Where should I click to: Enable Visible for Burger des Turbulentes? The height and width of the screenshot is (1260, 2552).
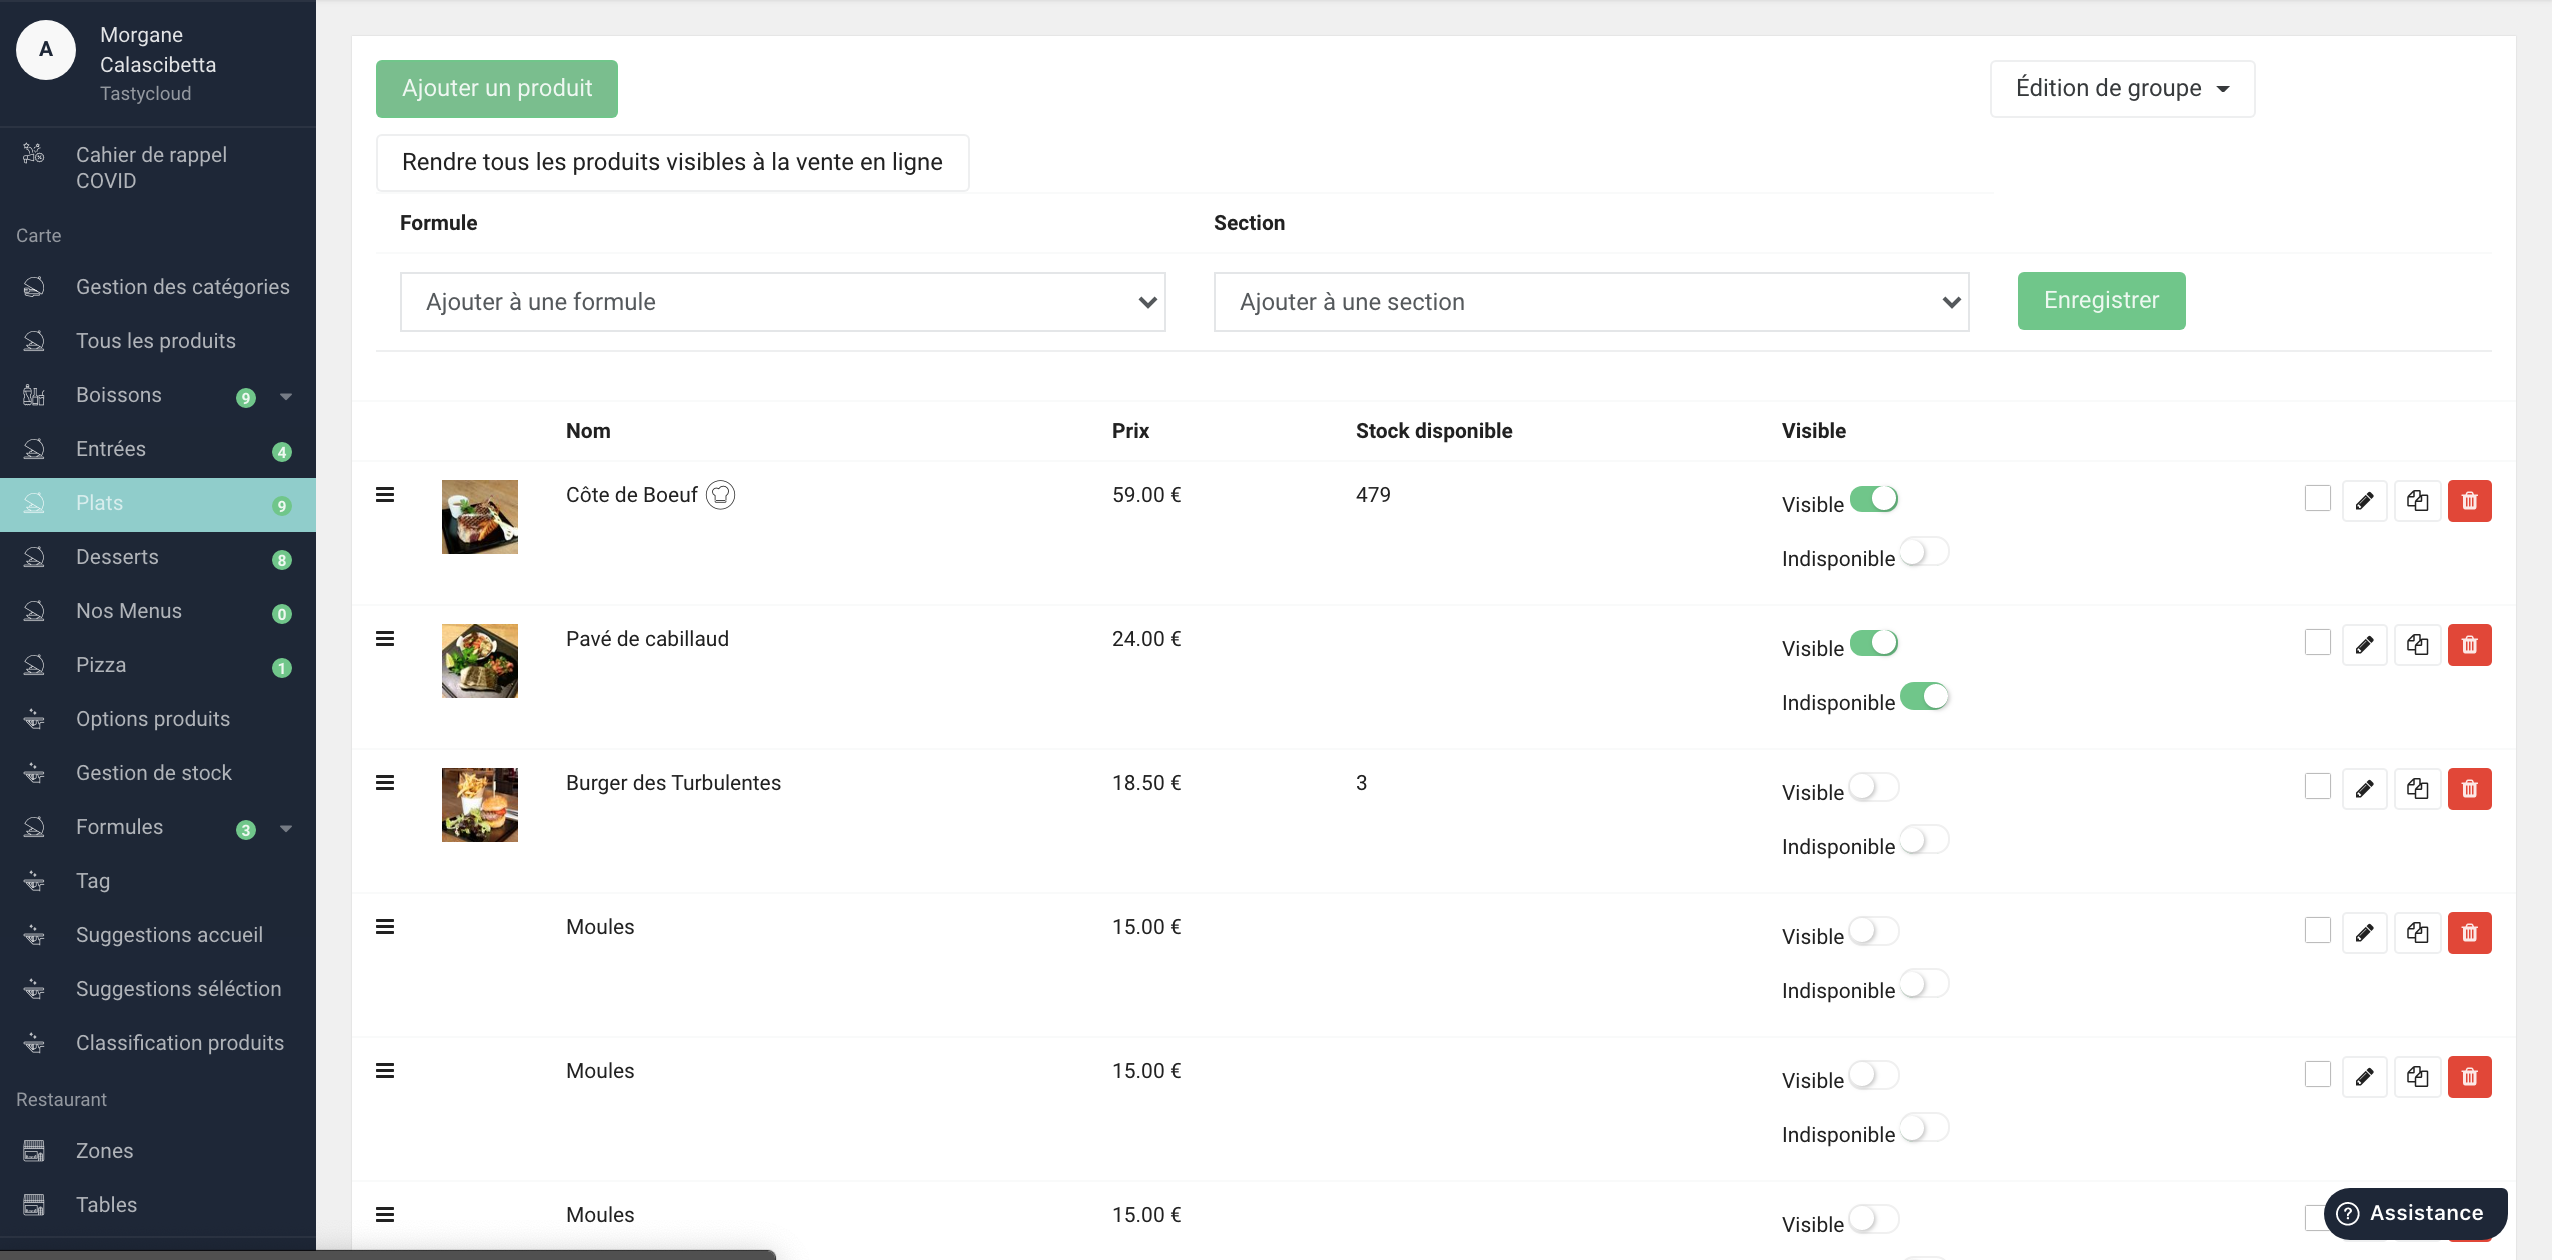tap(1874, 787)
